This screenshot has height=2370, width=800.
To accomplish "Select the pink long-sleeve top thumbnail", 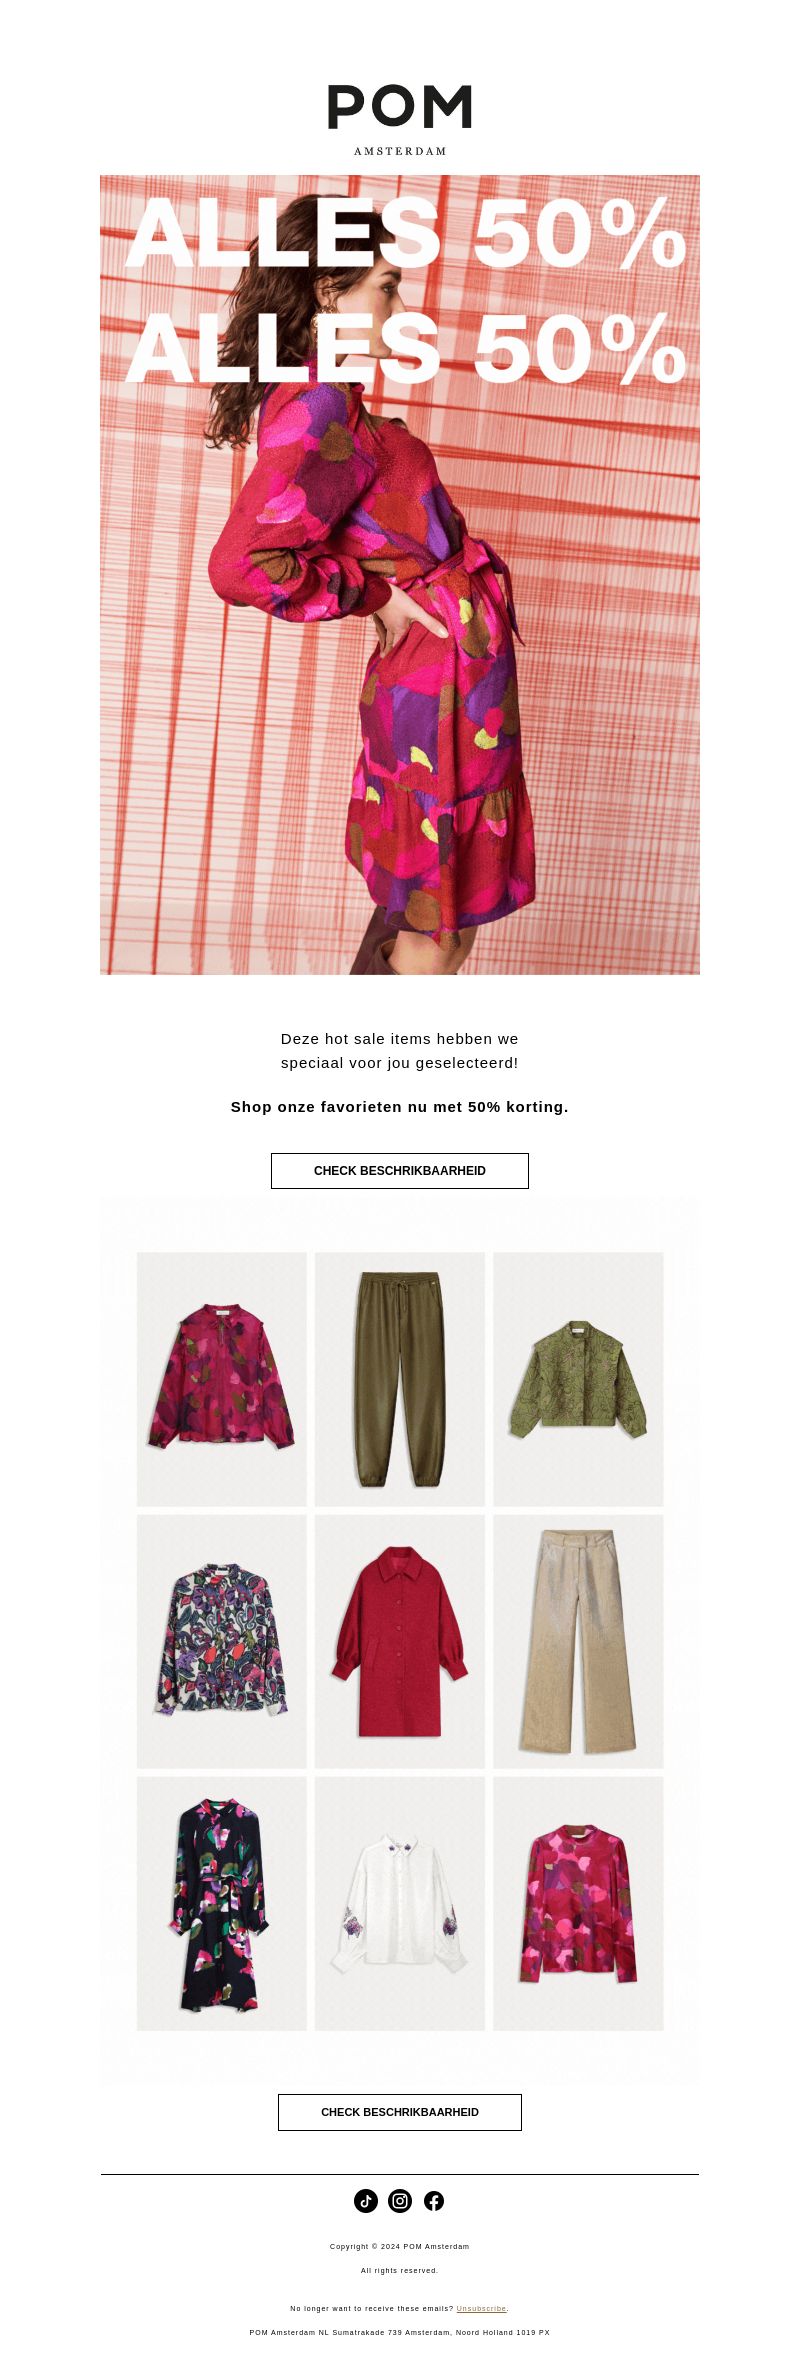I will click(x=578, y=1903).
